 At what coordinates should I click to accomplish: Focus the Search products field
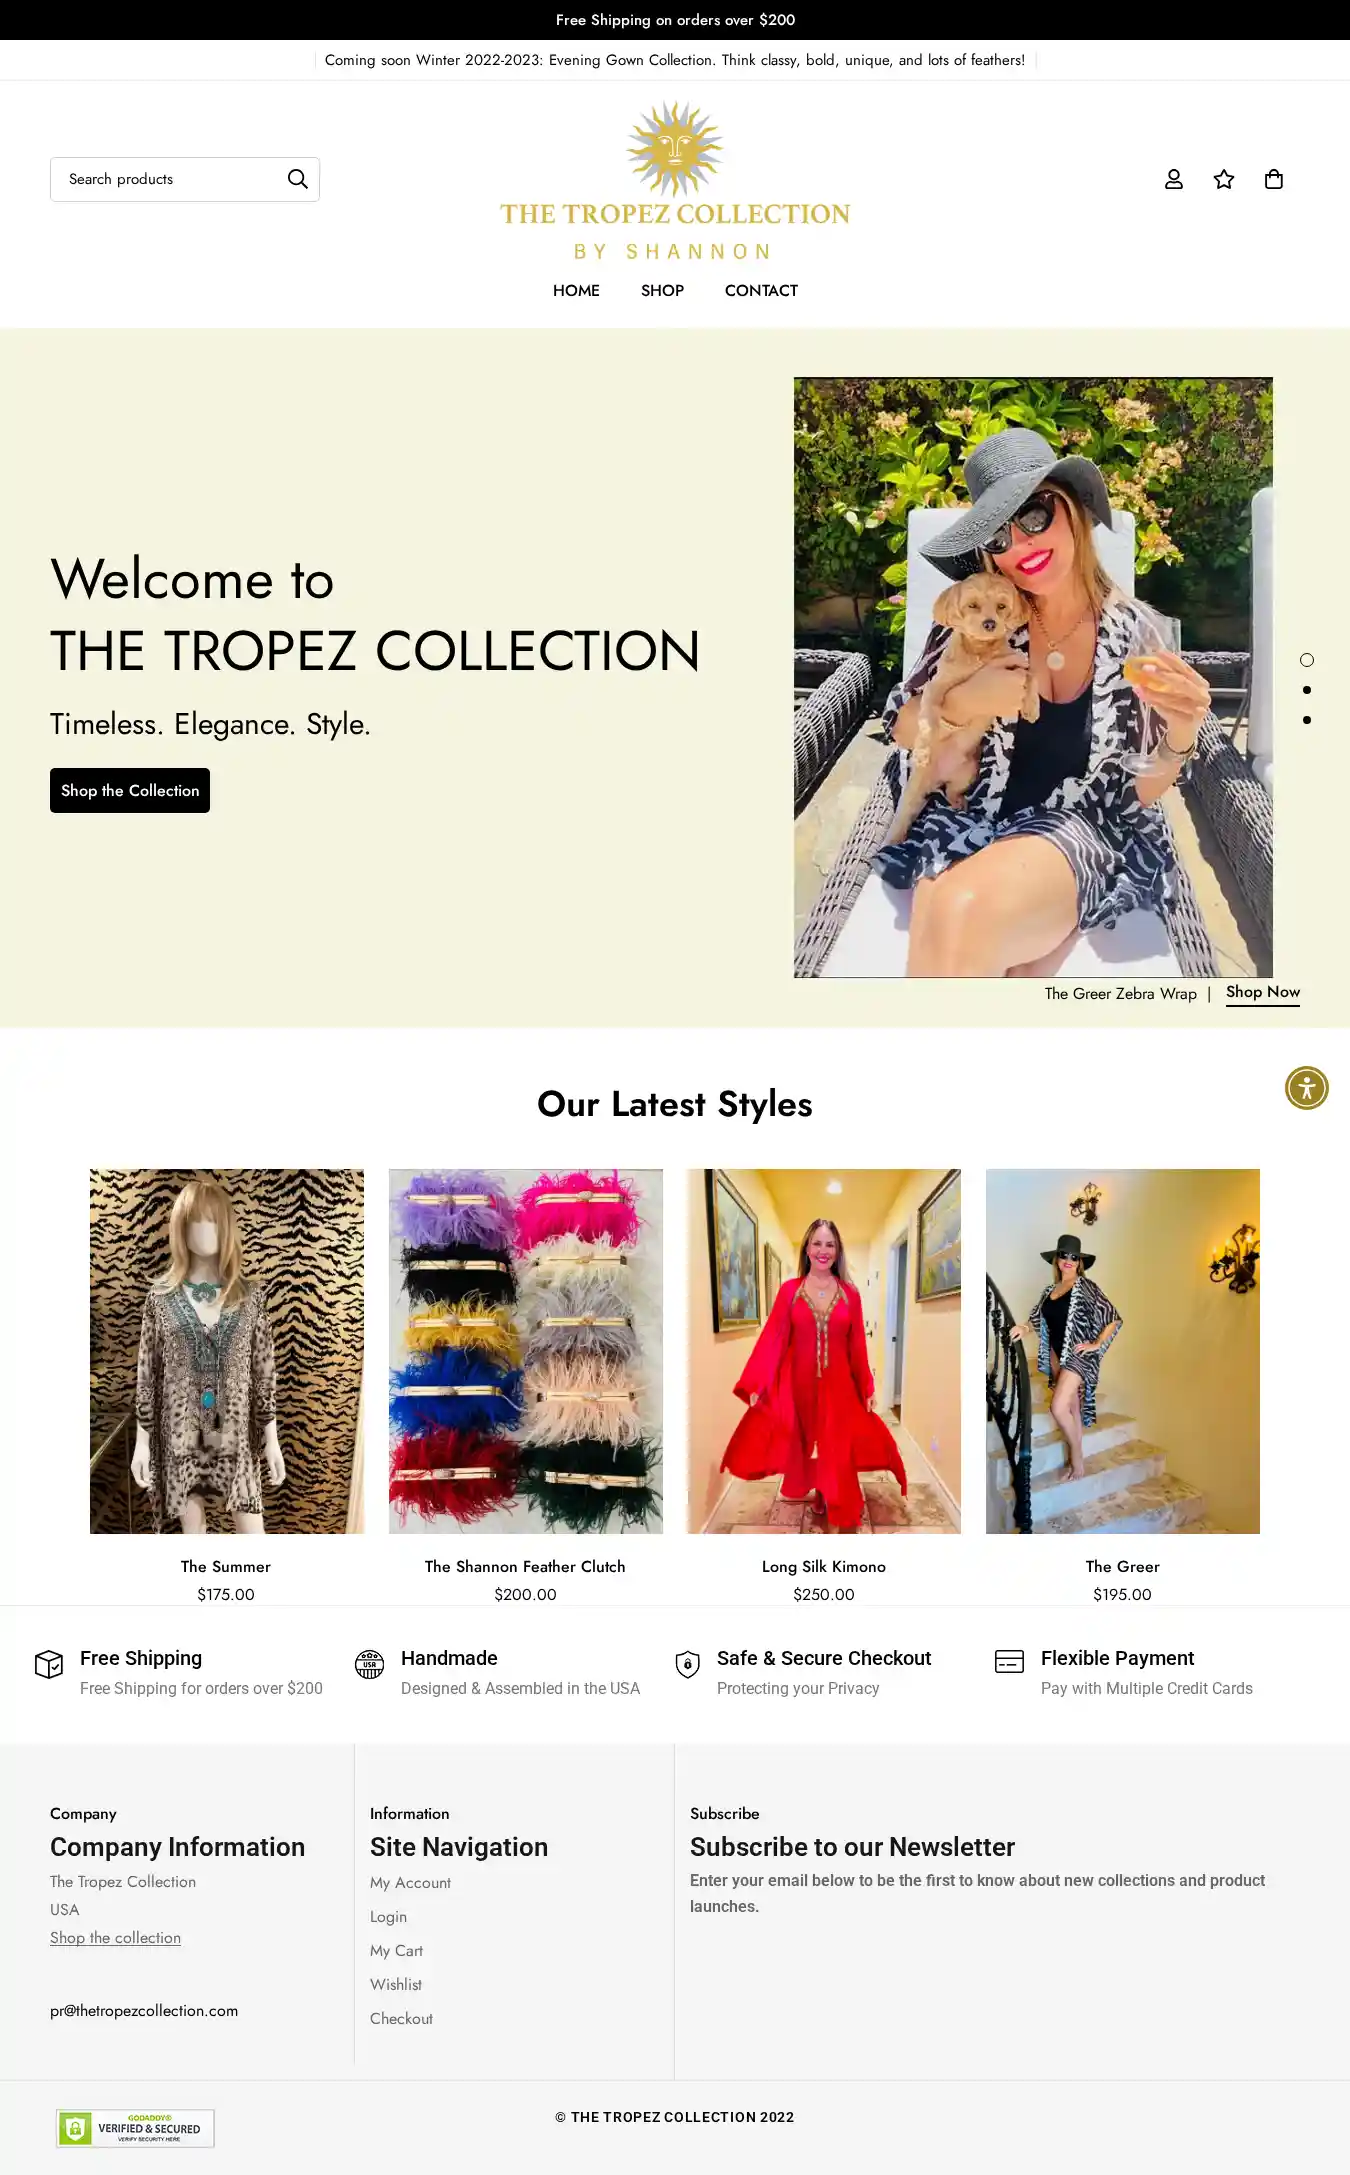point(170,179)
